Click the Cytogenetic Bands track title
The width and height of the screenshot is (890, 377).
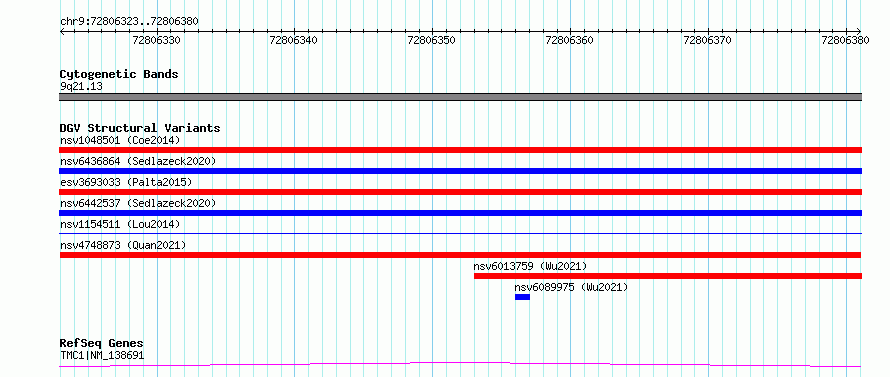[119, 74]
